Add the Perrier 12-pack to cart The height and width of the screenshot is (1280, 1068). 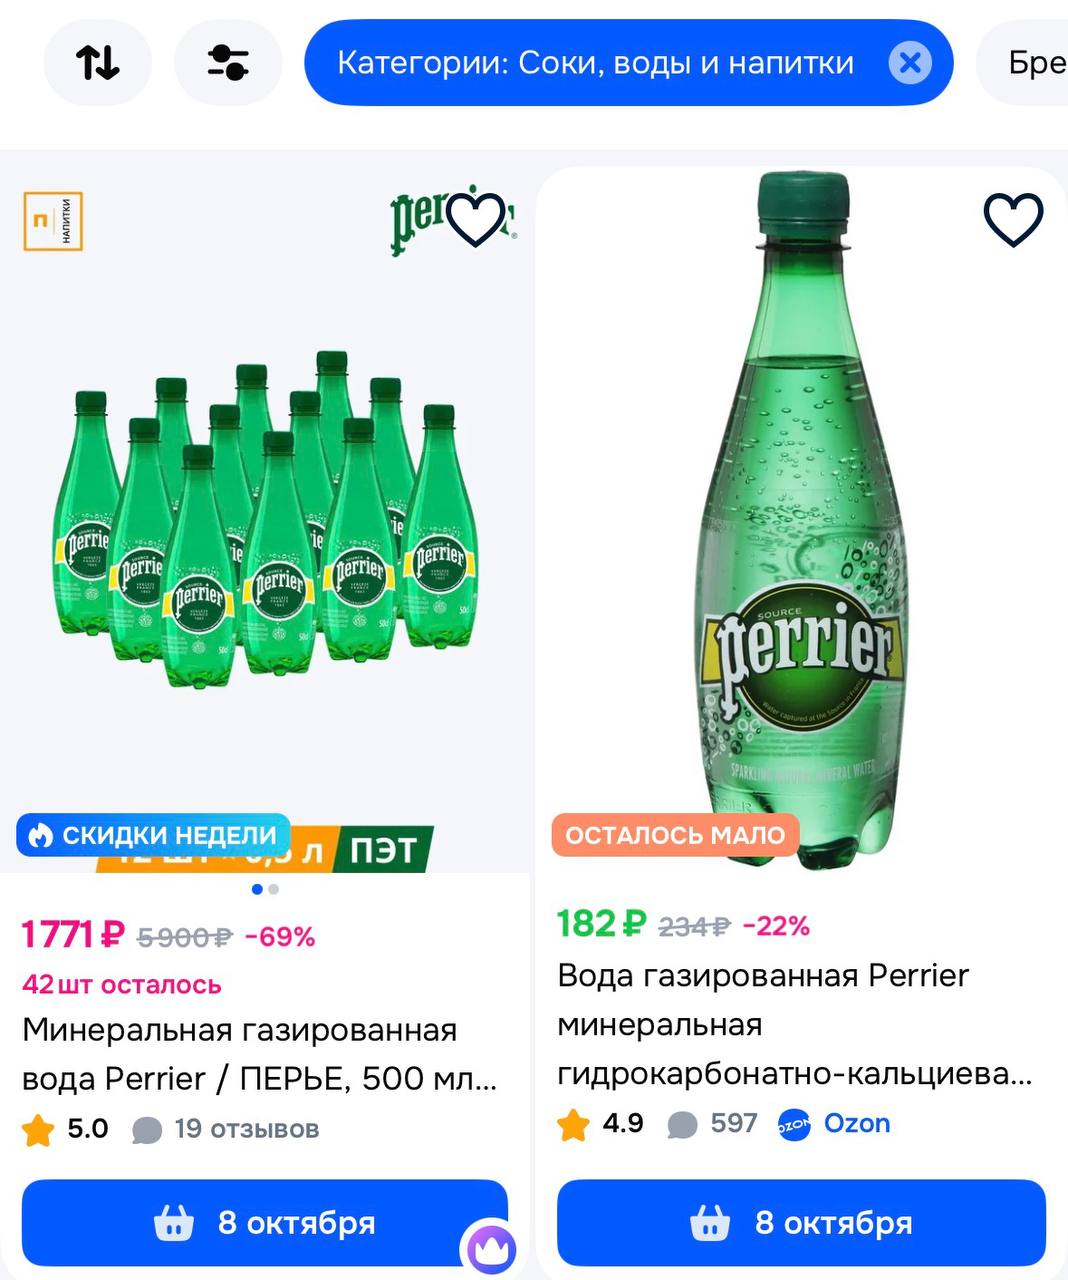265,1222
